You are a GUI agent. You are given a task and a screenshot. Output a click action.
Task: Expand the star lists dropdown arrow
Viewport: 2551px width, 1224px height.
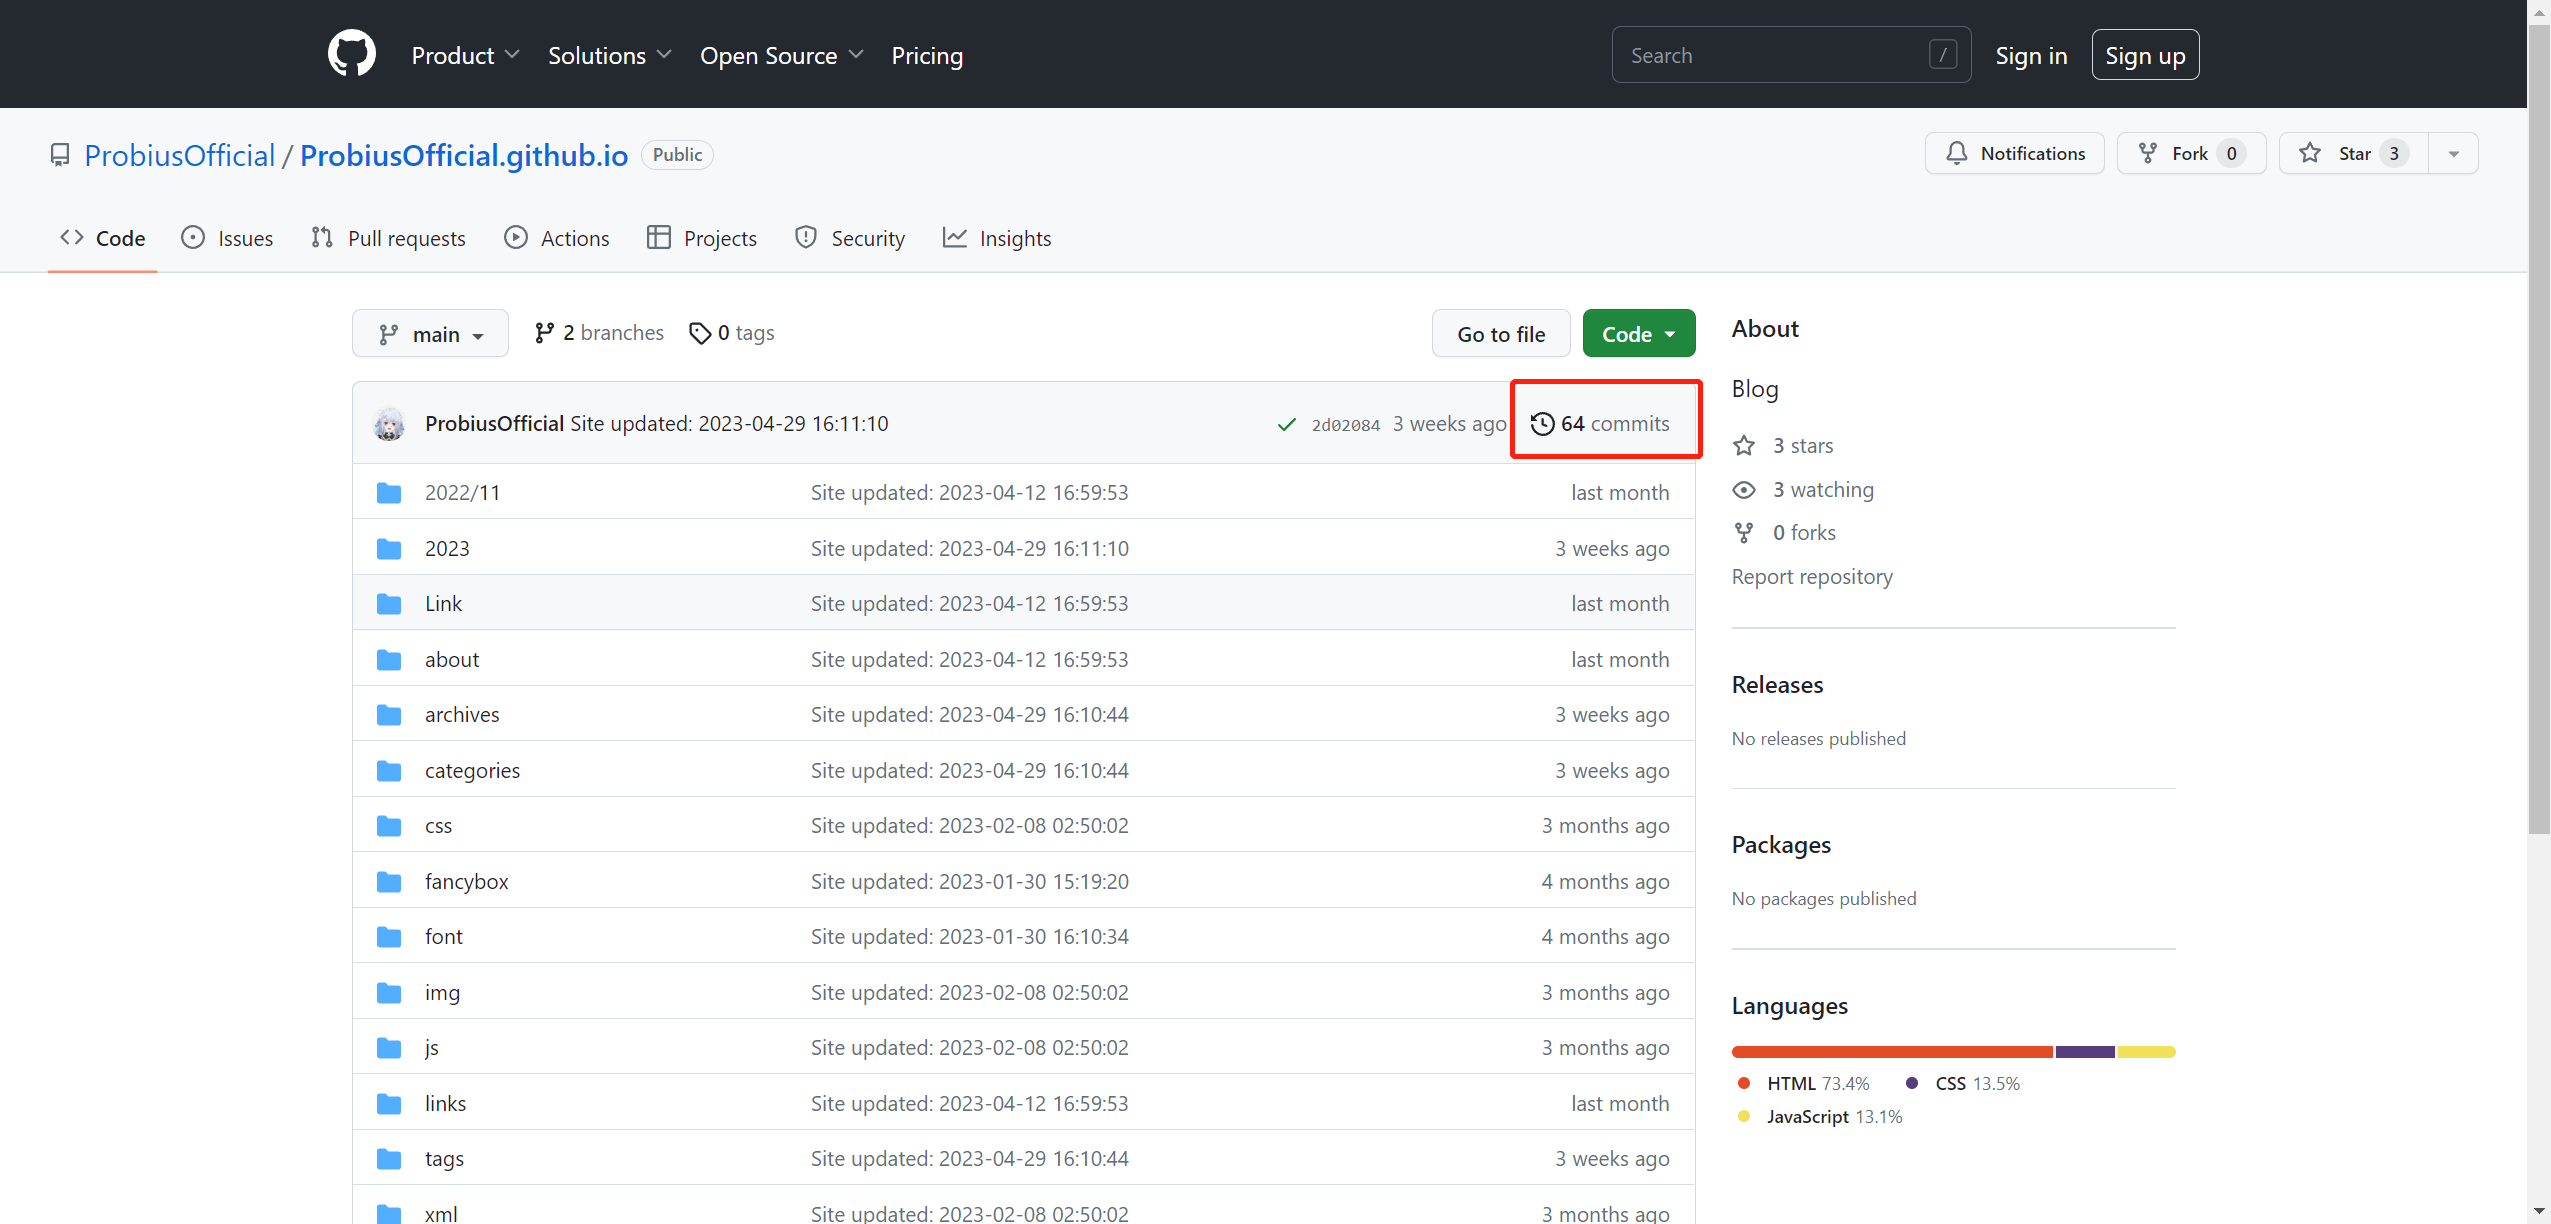pyautogui.click(x=2453, y=154)
